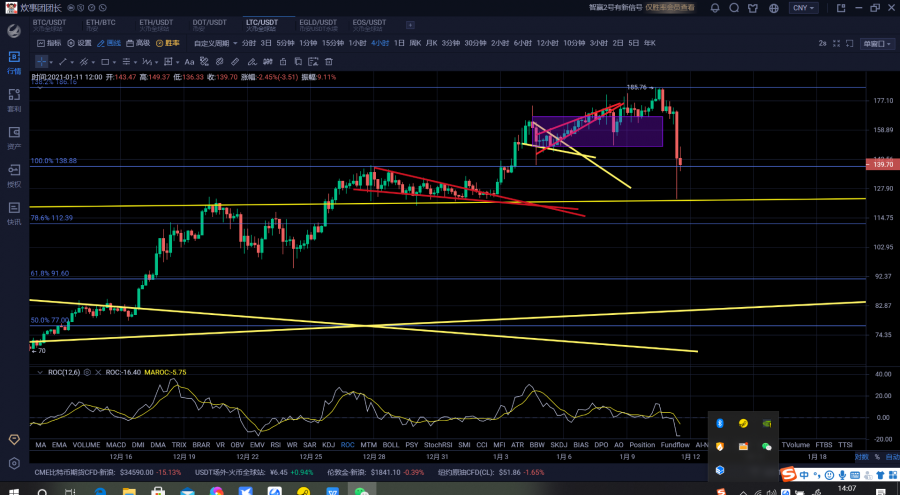
Task: Open the CNY currency dropdown
Action: coord(803,8)
